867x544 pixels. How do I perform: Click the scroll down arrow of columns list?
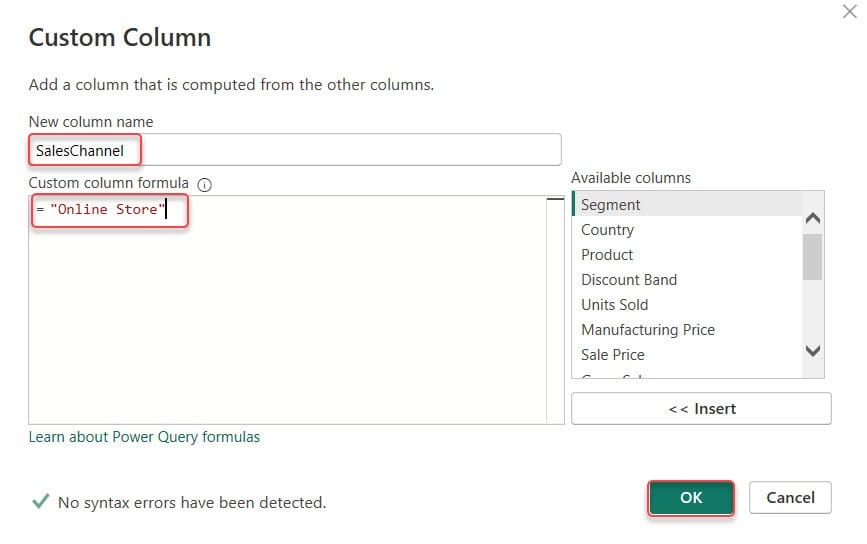813,351
